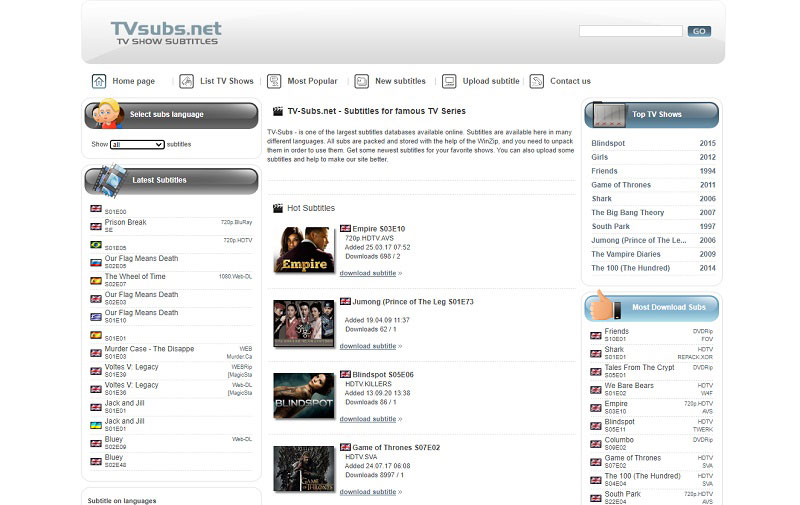Click the Game of Thrones poster thumbnail

coord(304,468)
